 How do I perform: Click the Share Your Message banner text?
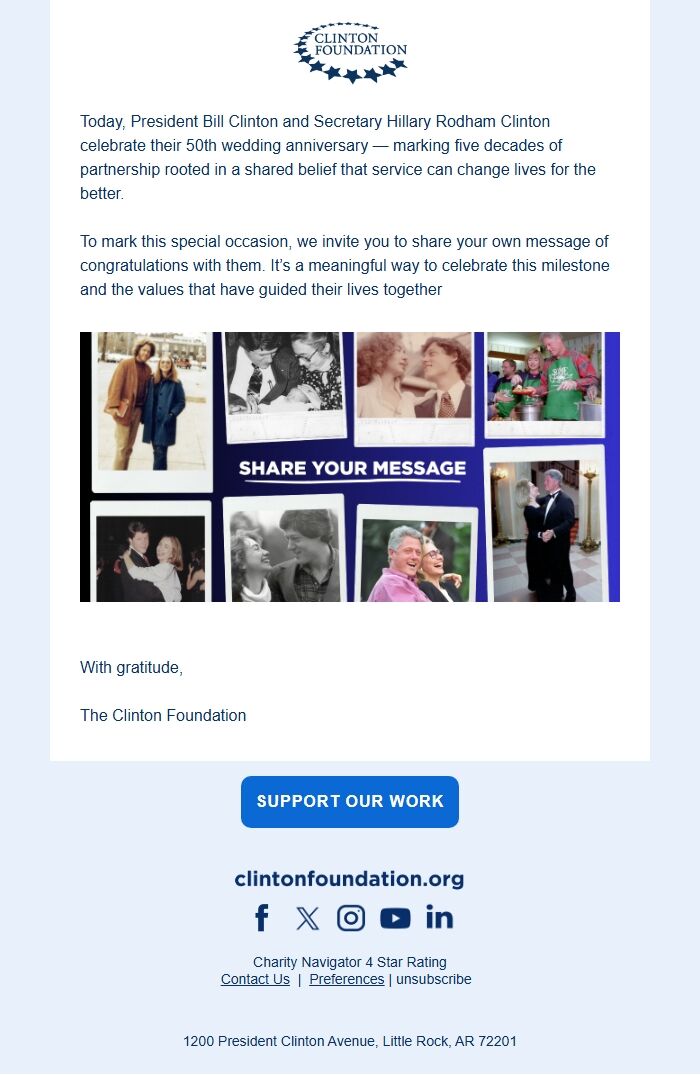coord(352,468)
